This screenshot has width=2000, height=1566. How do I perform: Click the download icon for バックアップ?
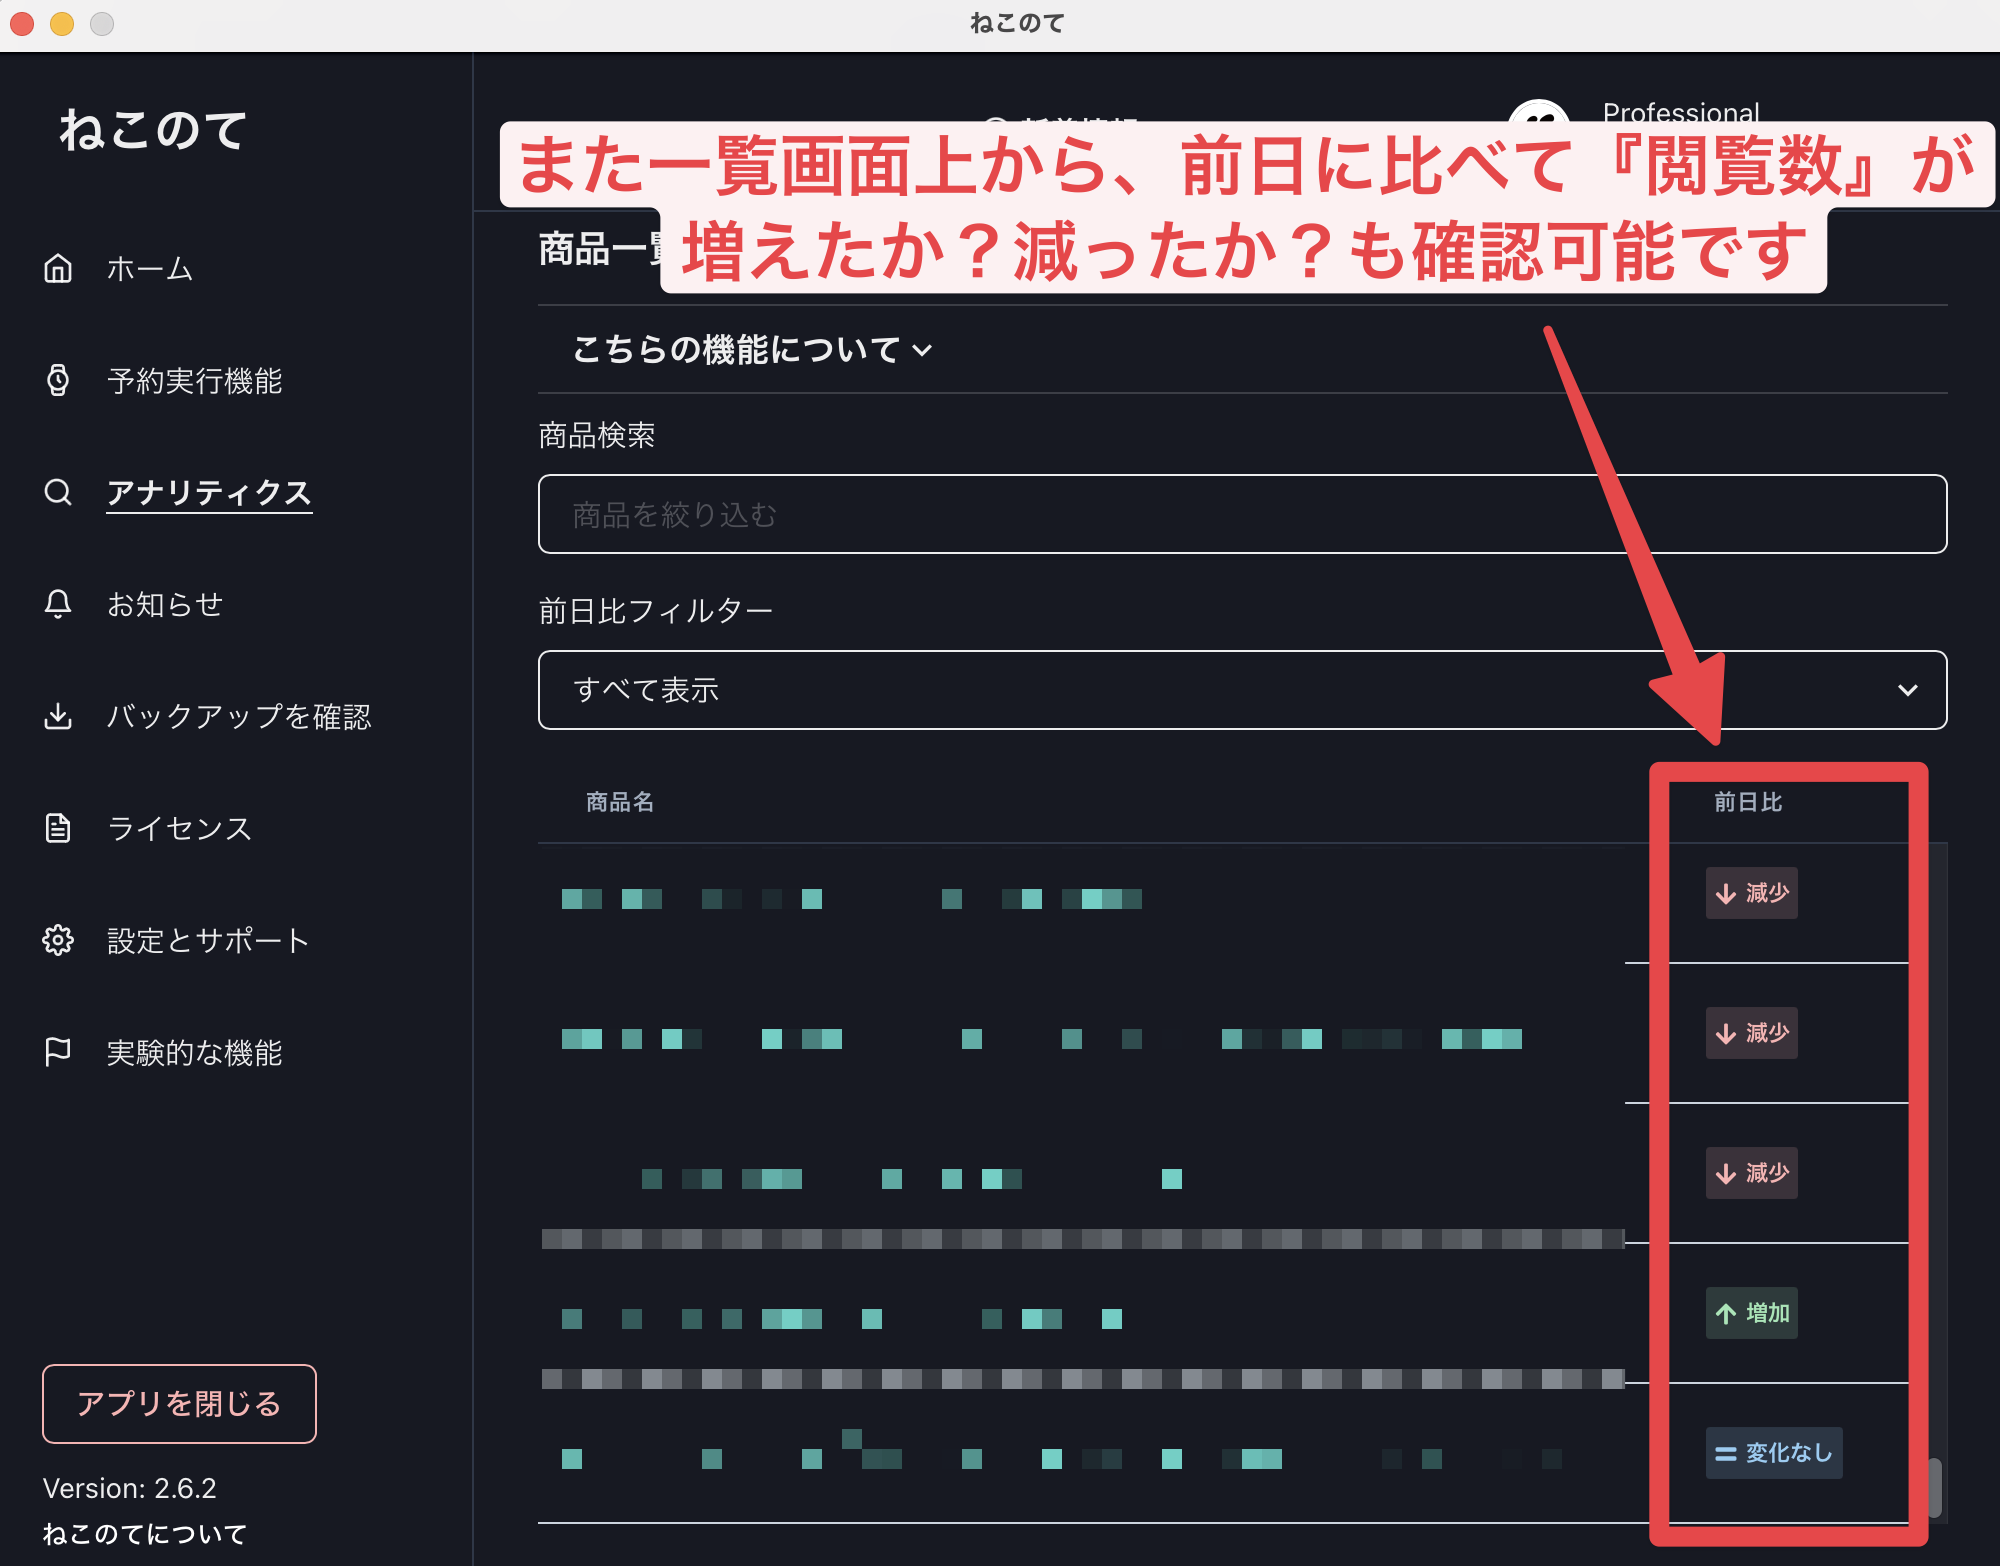pos(58,716)
